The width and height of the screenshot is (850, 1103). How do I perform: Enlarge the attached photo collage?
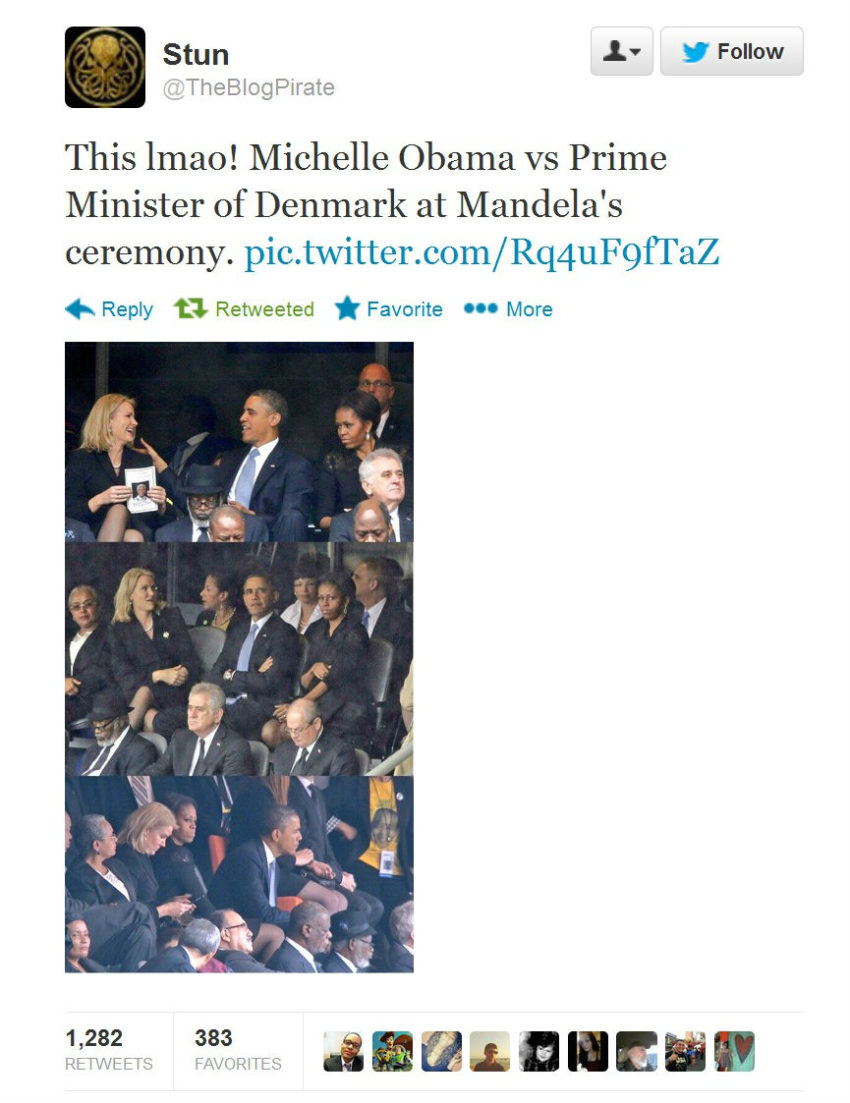[239, 657]
